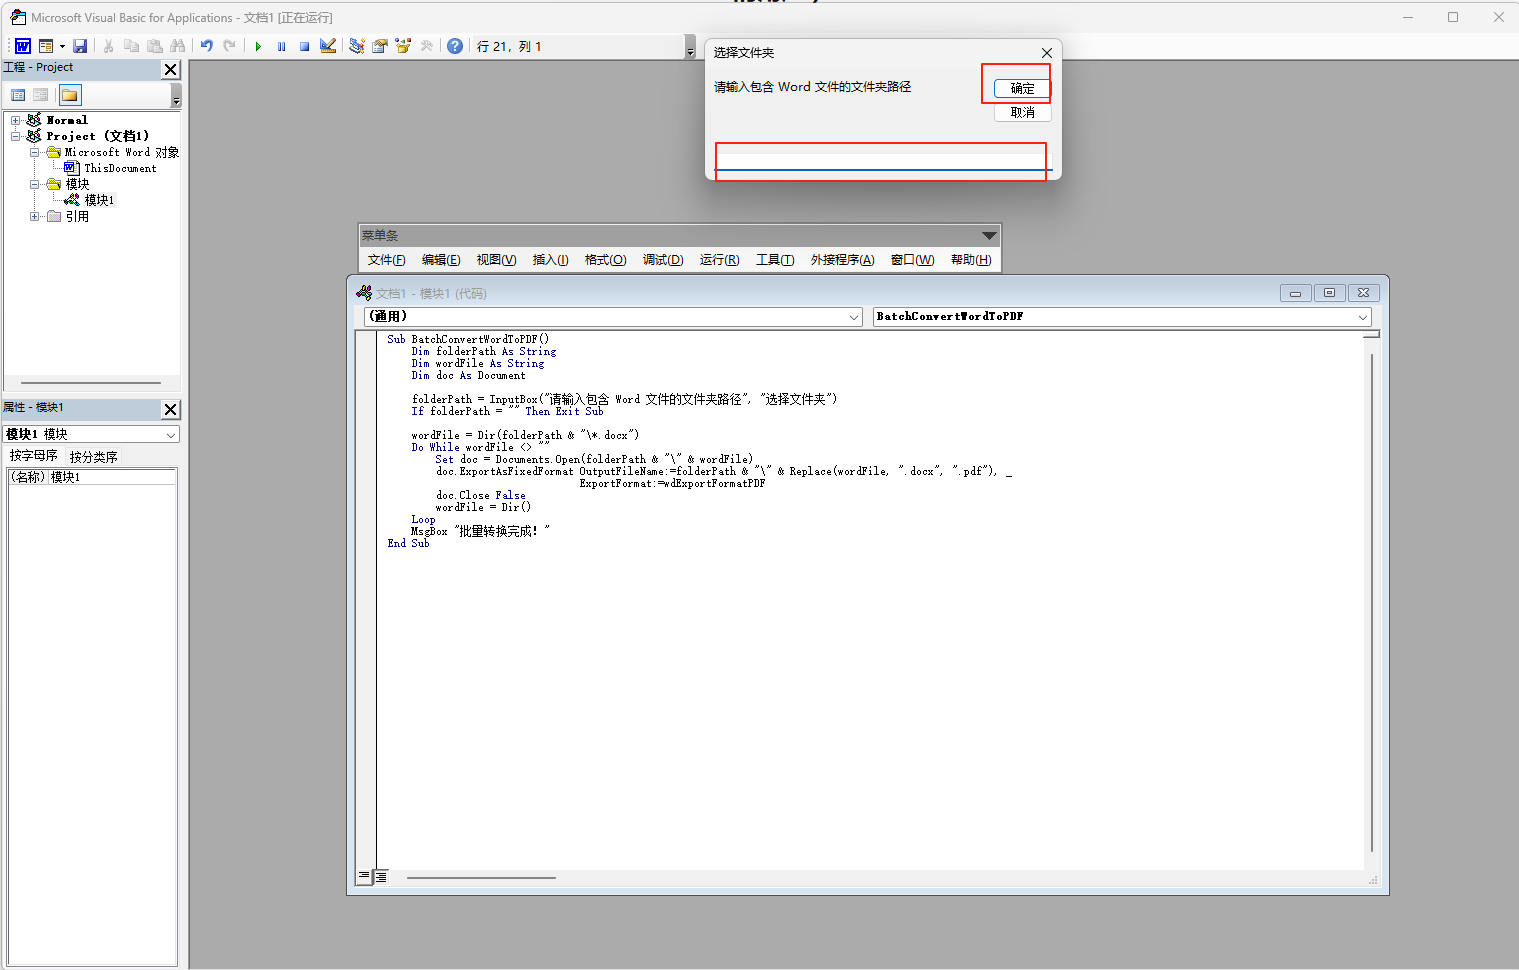Switch to Full Module View button
Image resolution: width=1519 pixels, height=970 pixels.
pyautogui.click(x=381, y=876)
